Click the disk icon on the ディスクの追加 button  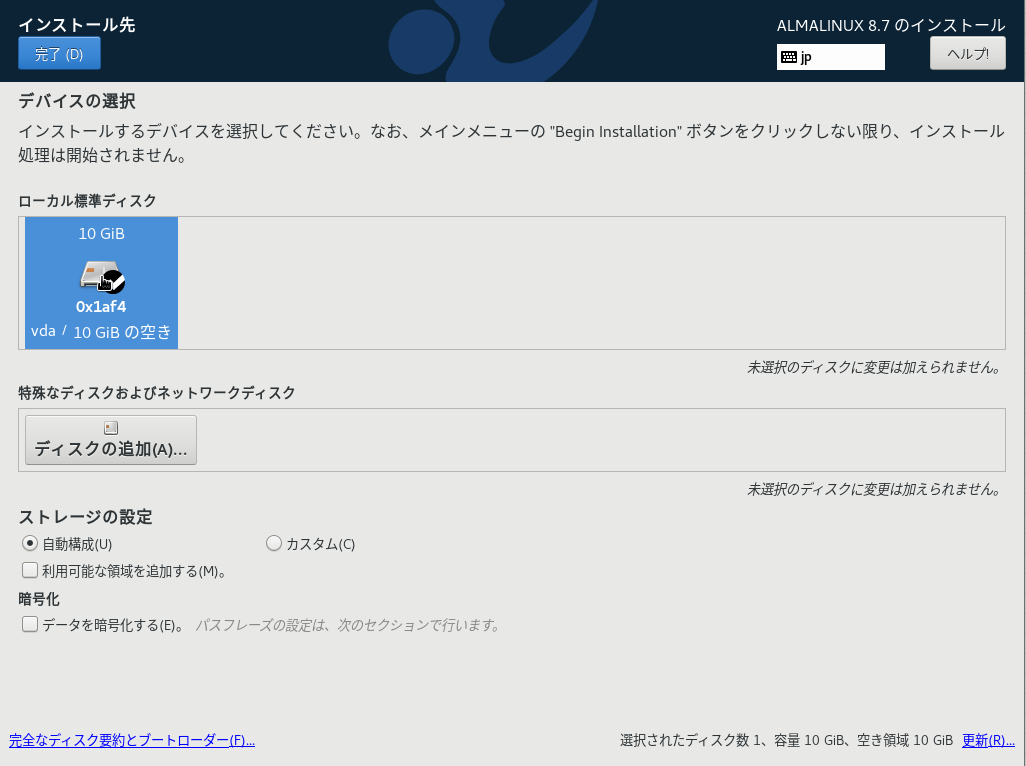pyautogui.click(x=110, y=428)
